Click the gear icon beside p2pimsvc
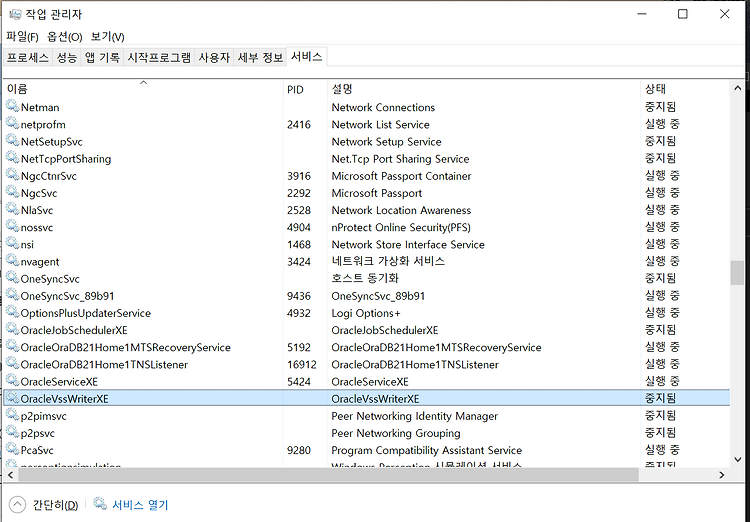This screenshot has height=522, width=750. 12,415
